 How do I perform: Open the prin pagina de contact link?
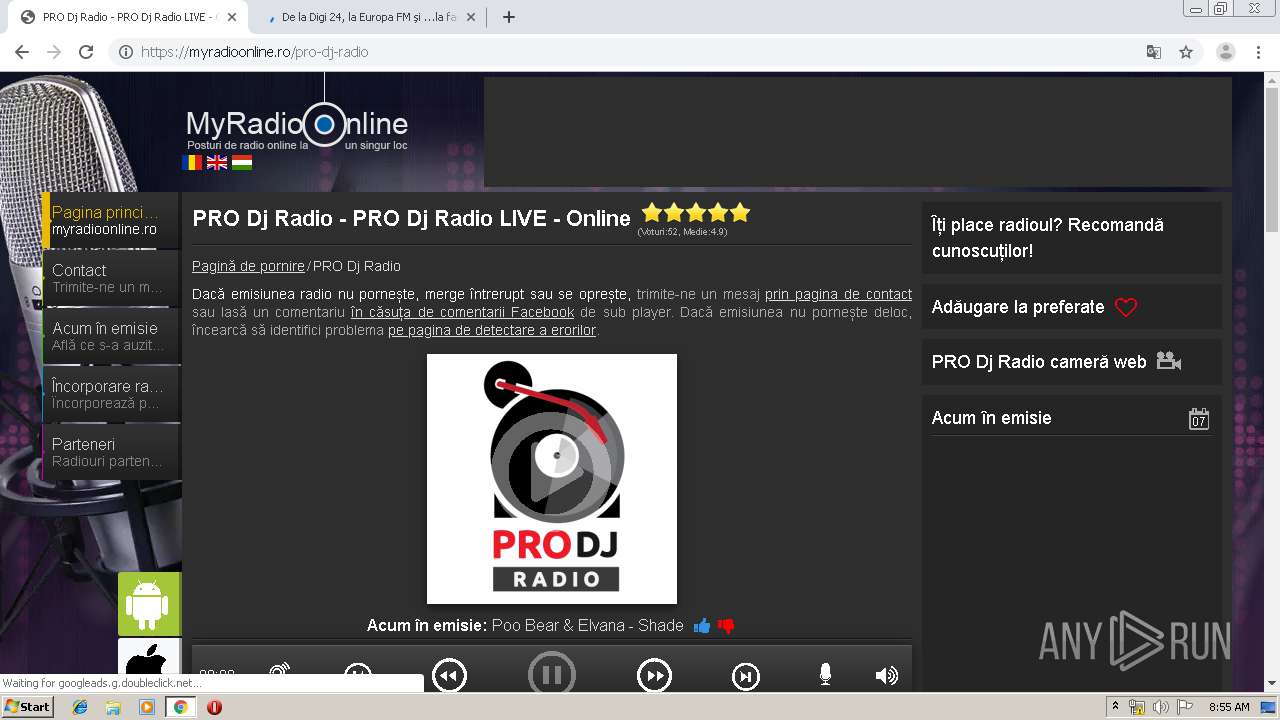point(838,294)
